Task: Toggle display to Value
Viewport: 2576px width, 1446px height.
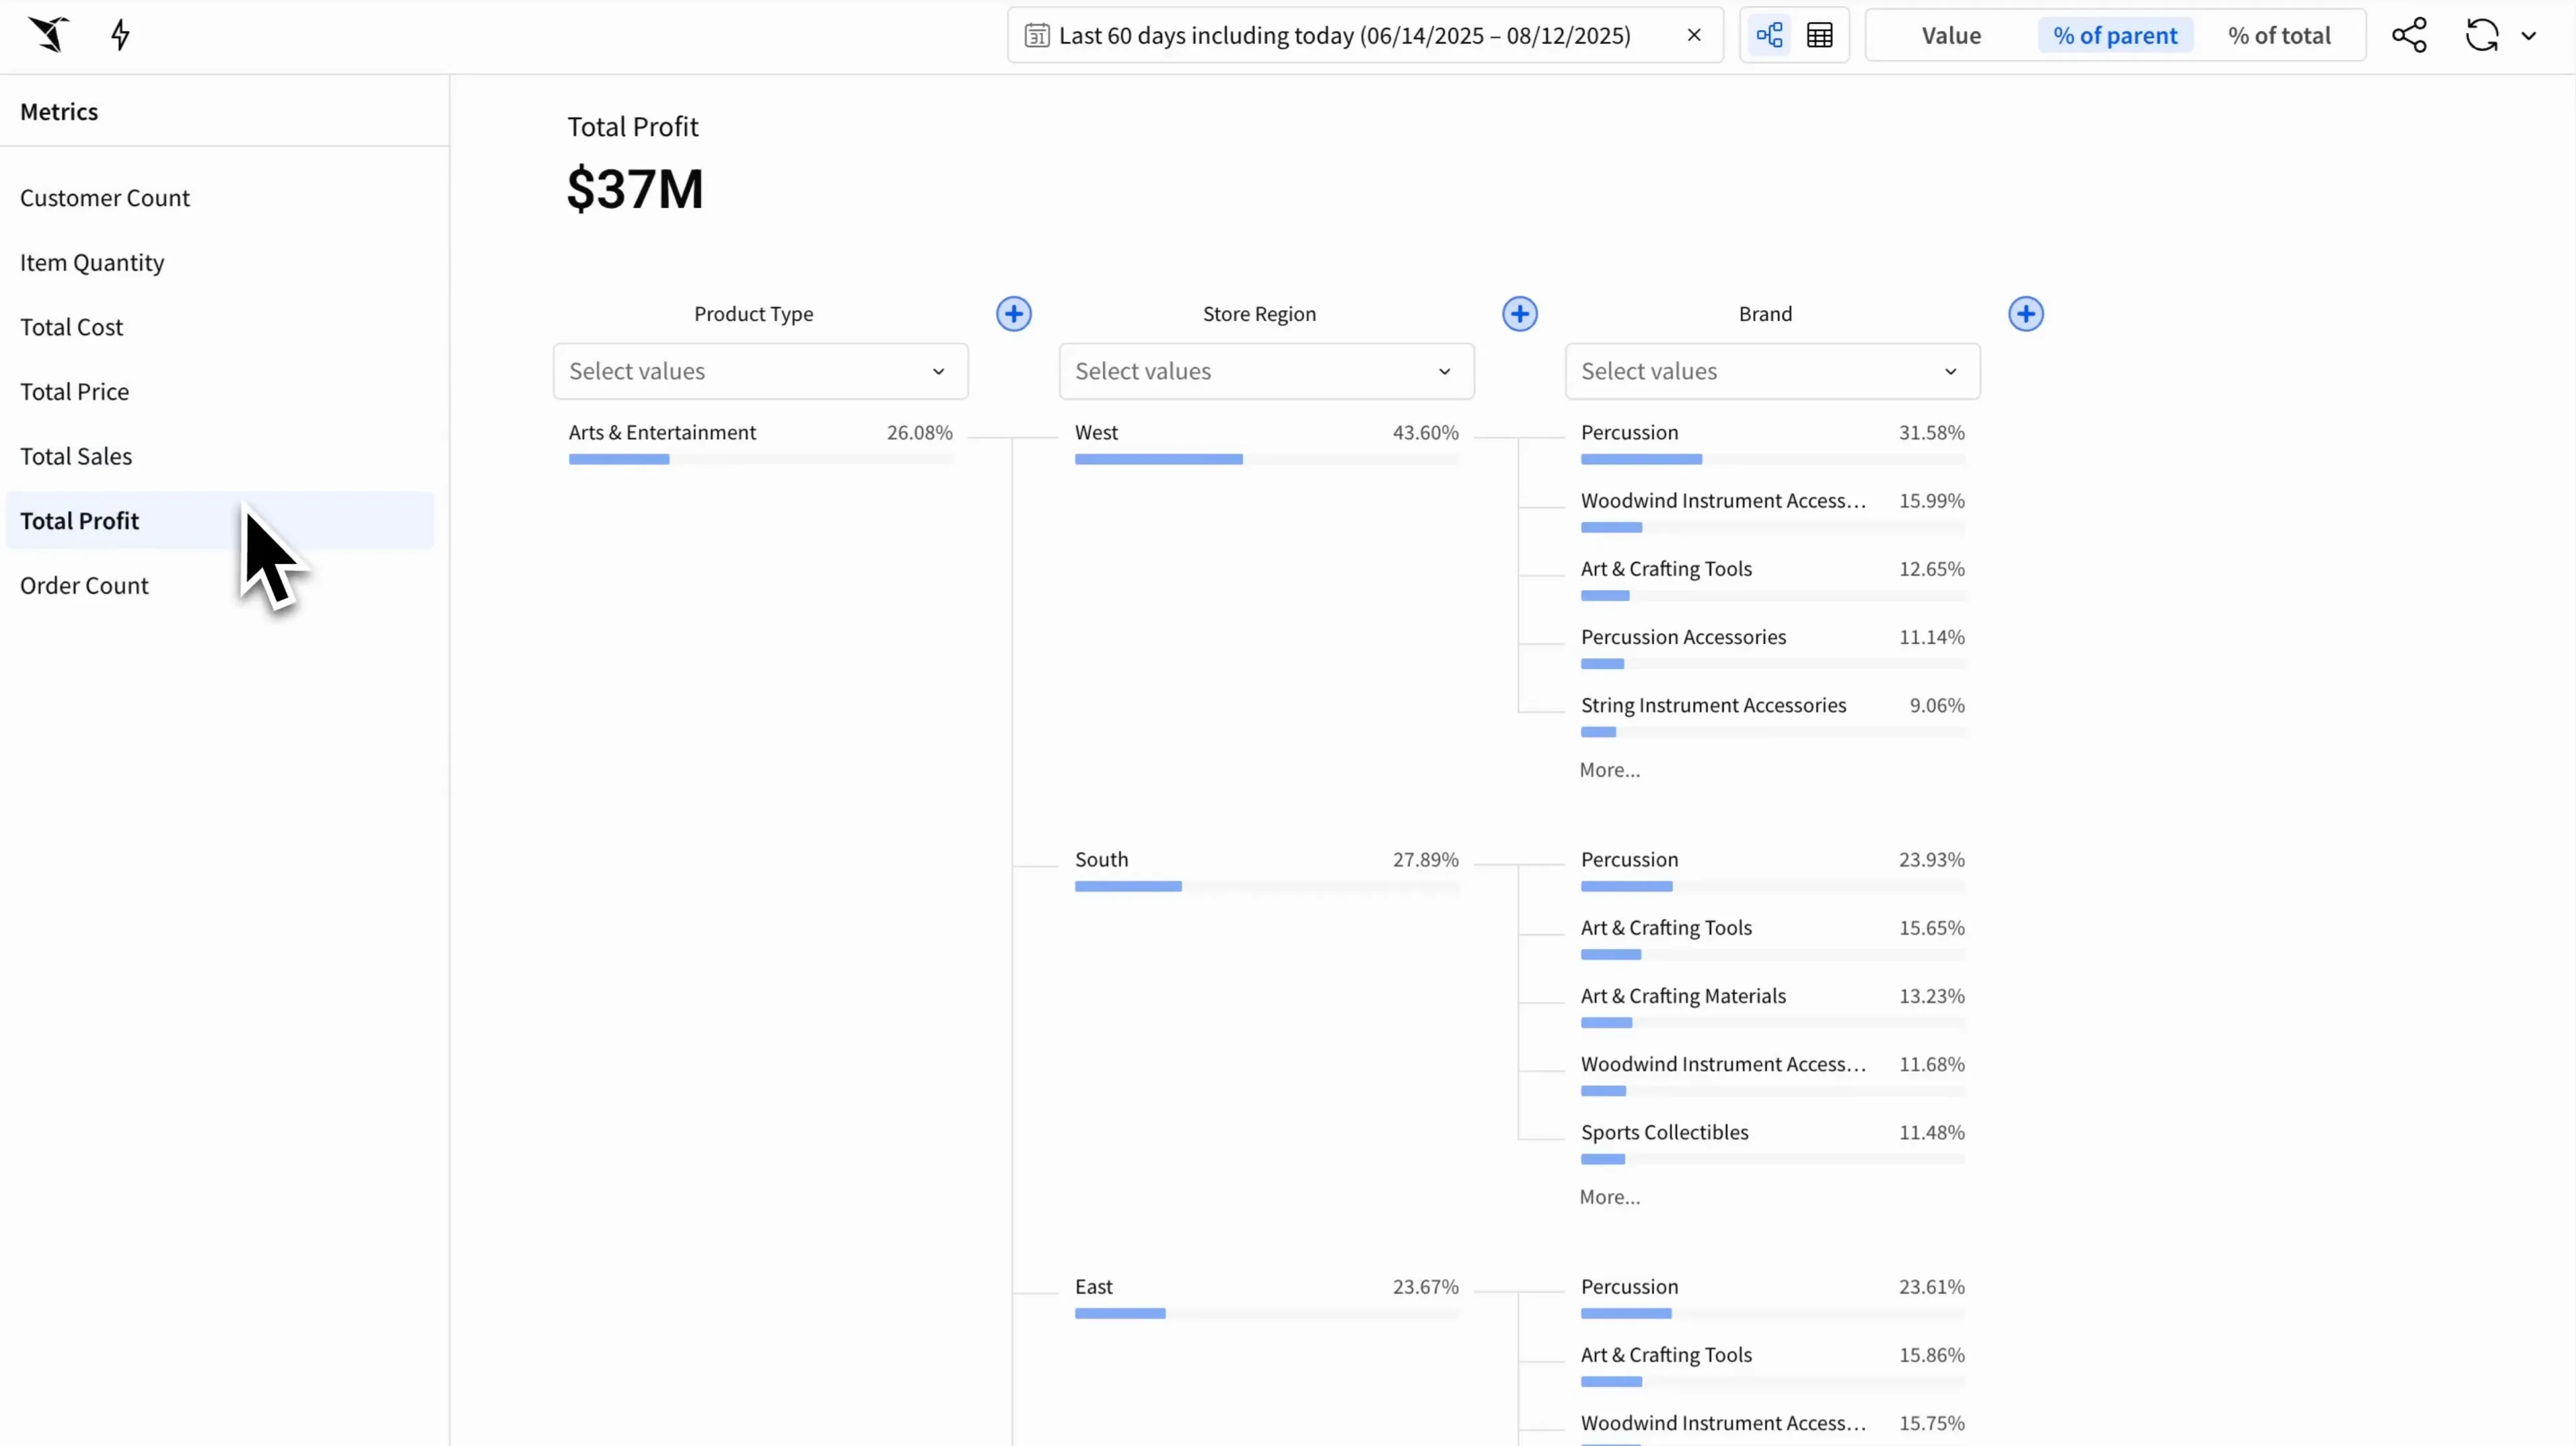Action: (1950, 36)
